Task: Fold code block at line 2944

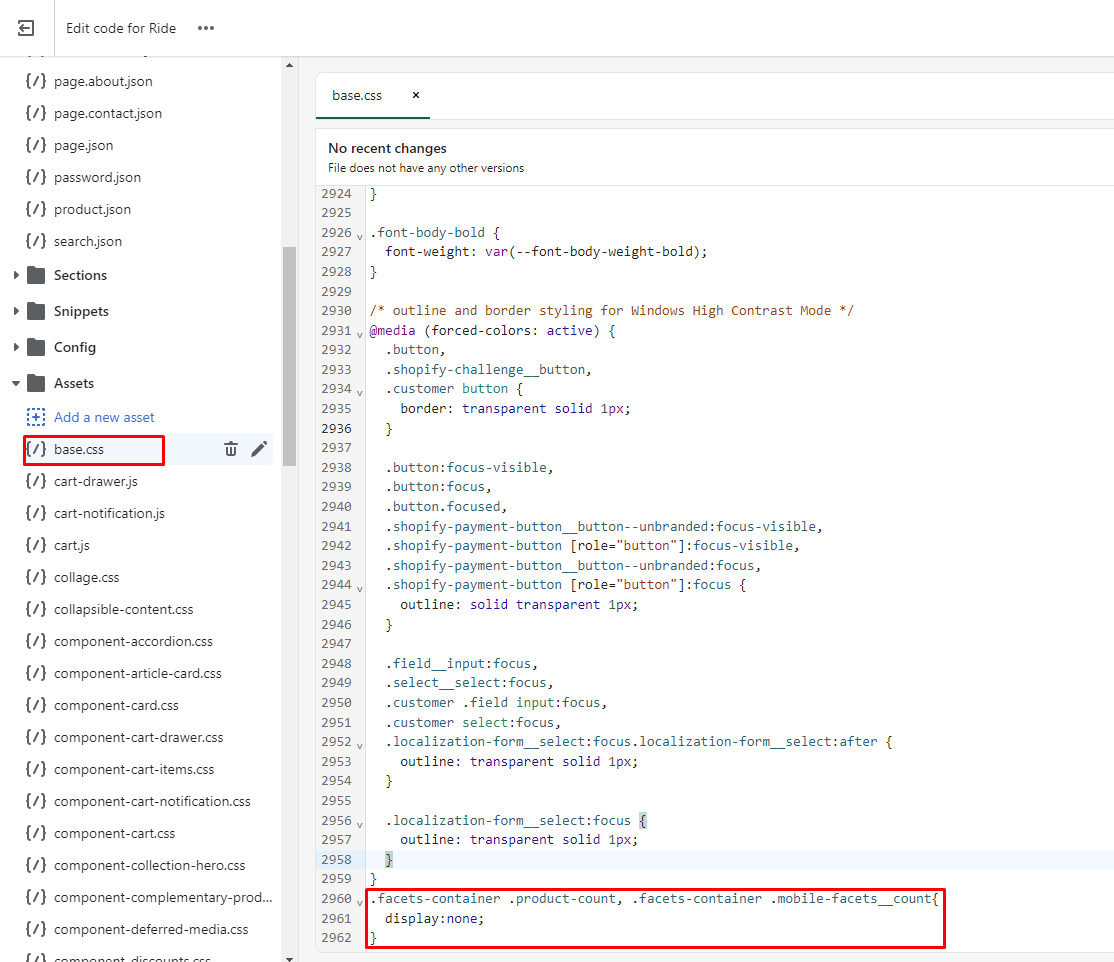Action: [359, 588]
